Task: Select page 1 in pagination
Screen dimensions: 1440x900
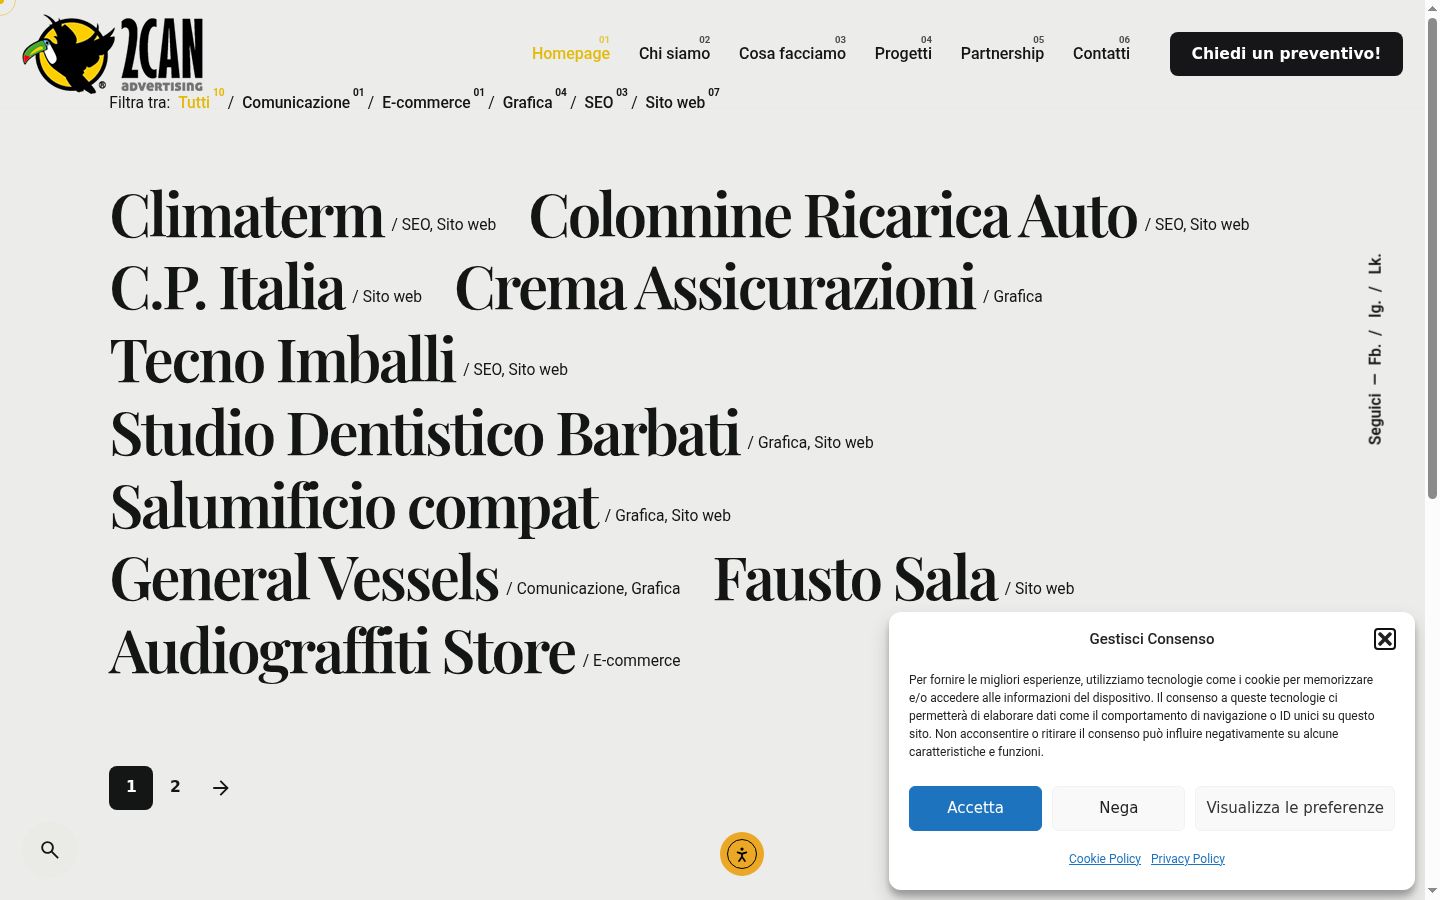Action: click(131, 788)
